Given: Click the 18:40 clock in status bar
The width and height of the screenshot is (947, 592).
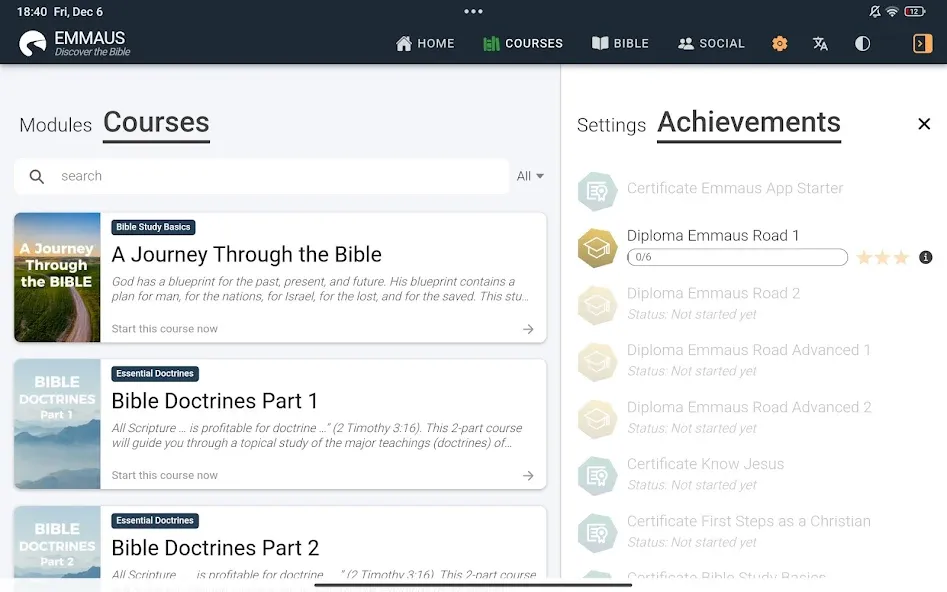Looking at the screenshot, I should [32, 11].
